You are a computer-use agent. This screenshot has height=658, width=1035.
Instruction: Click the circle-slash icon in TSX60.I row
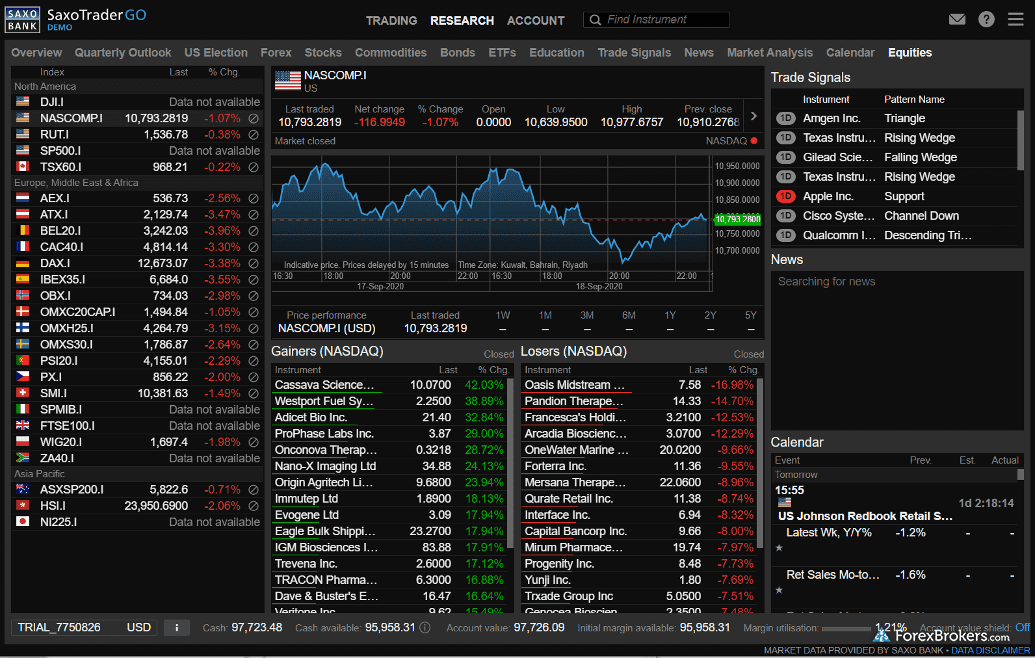pyautogui.click(x=253, y=167)
